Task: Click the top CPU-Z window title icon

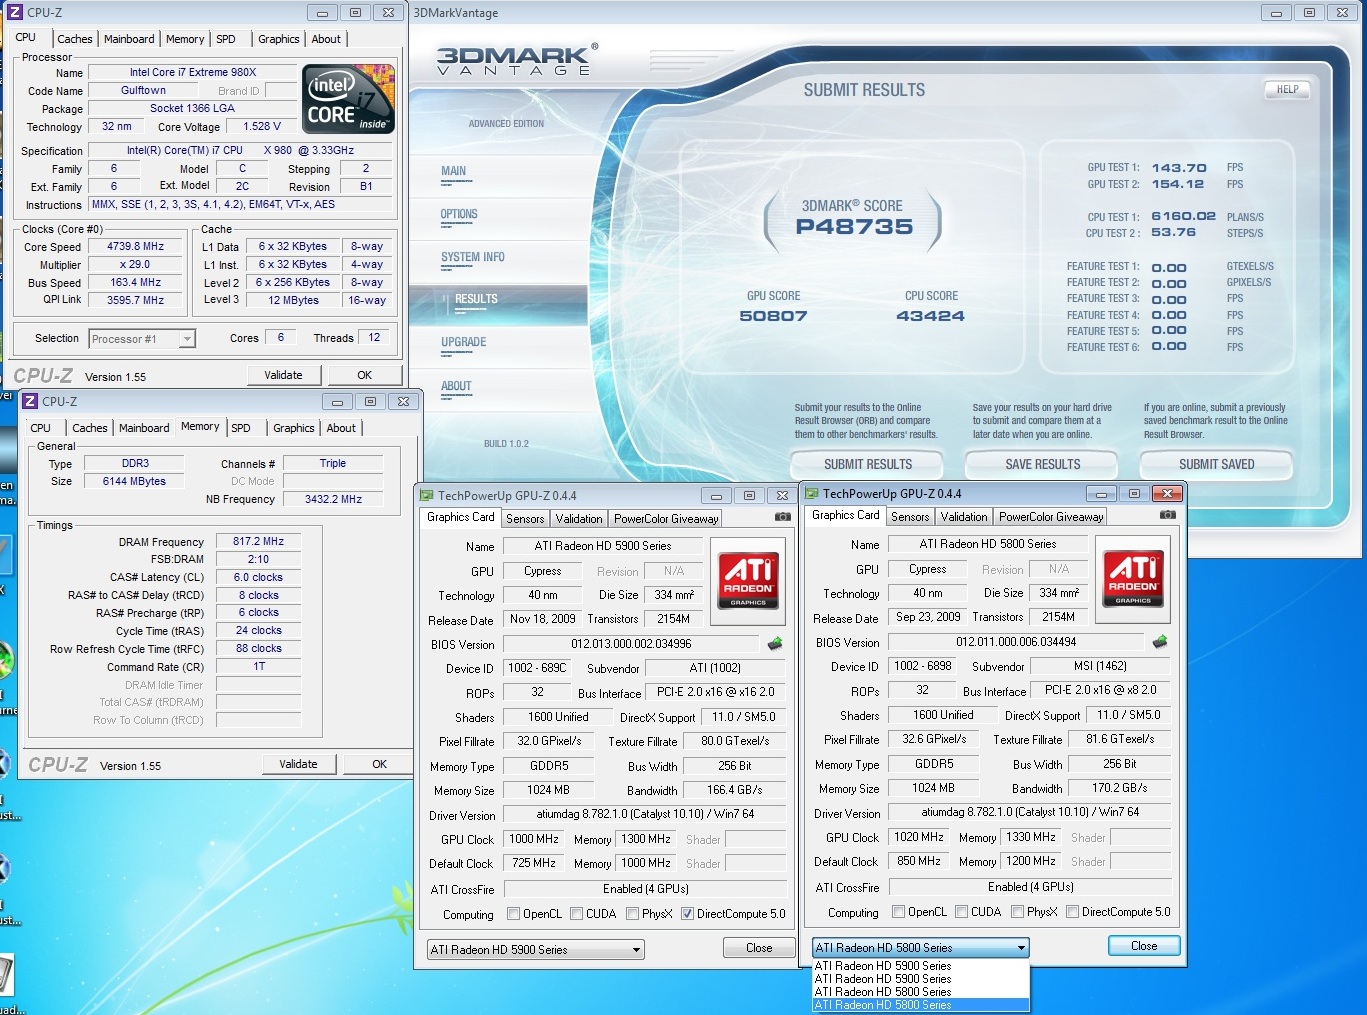Action: [15, 13]
